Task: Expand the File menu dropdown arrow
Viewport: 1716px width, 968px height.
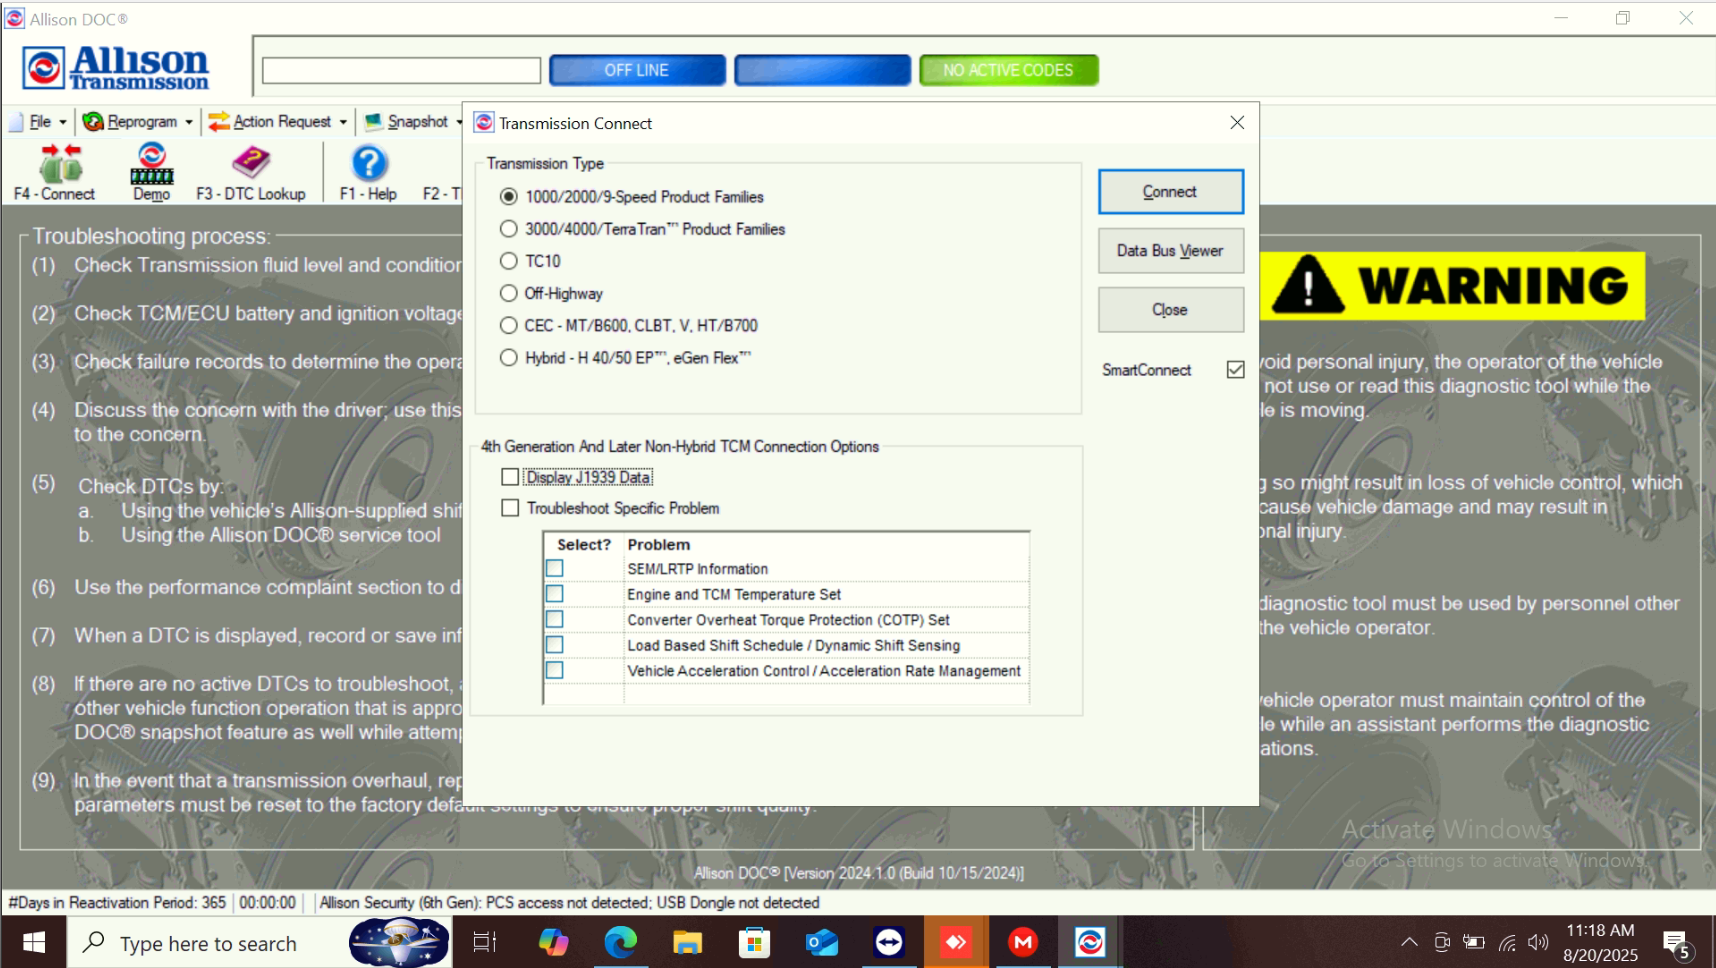Action: coord(62,122)
